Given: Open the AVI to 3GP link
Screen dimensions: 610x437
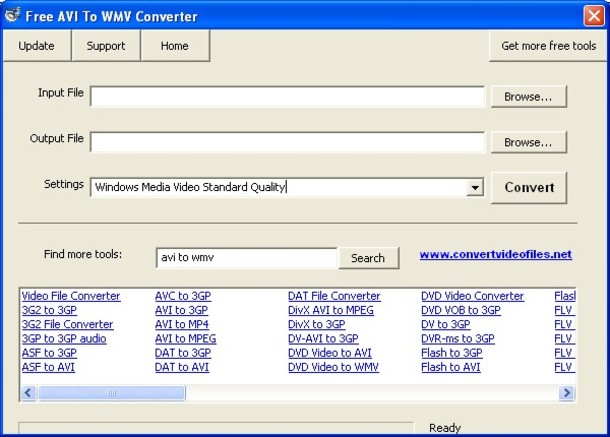Looking at the screenshot, I should click(181, 310).
